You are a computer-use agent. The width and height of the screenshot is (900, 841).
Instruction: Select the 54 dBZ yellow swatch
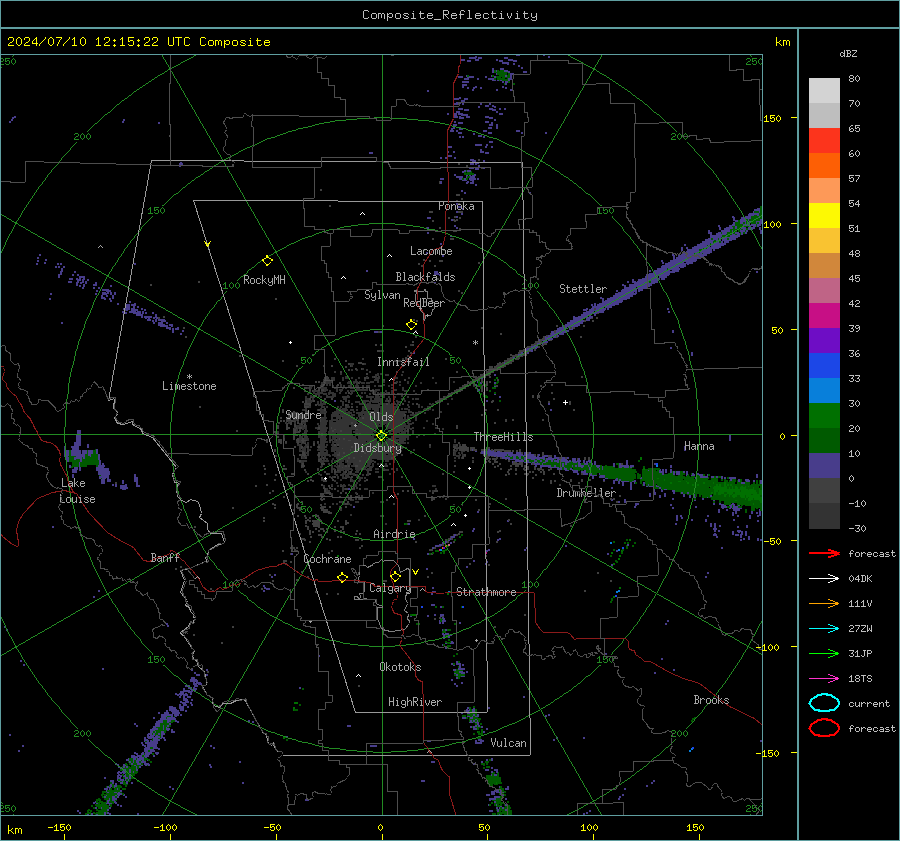click(x=824, y=215)
